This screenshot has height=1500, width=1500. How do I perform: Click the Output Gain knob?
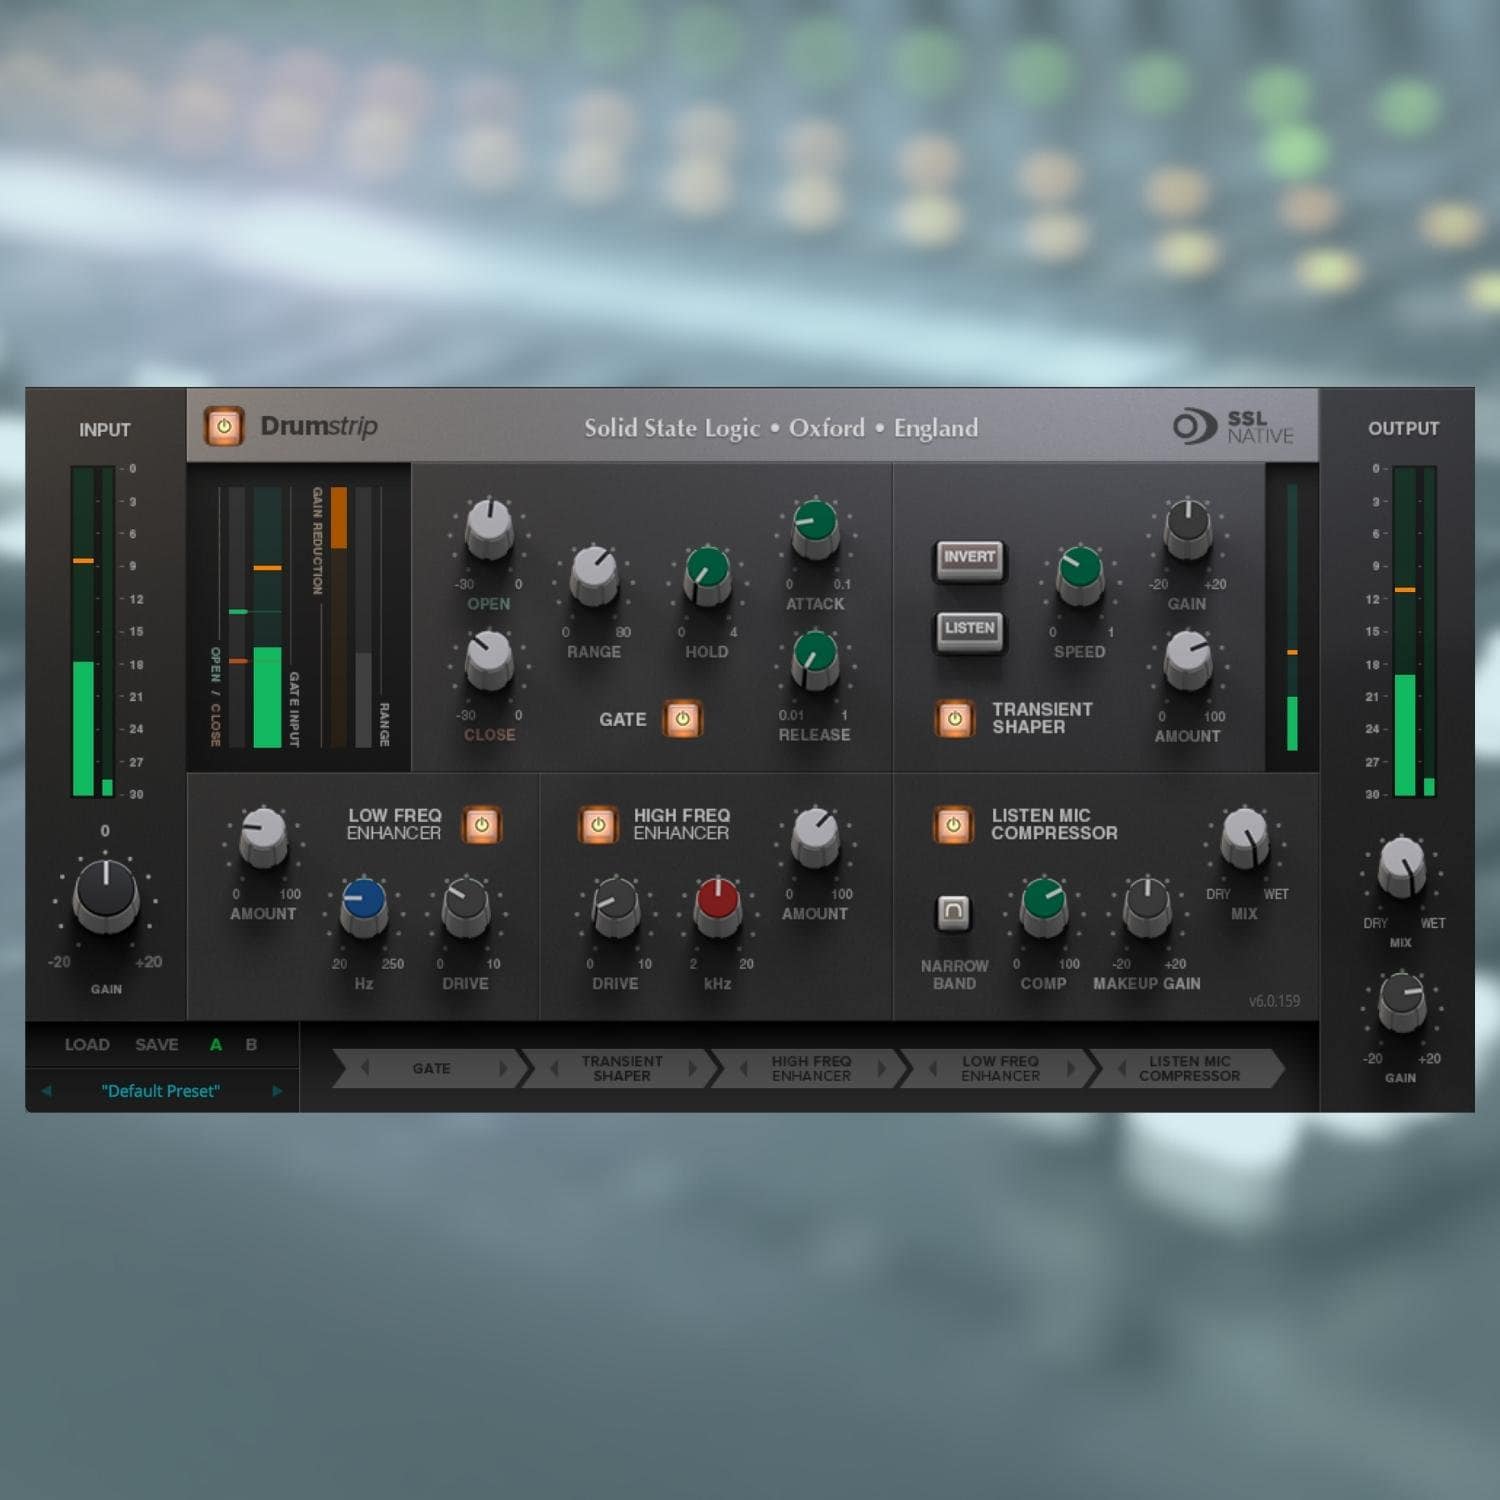point(1402,1002)
